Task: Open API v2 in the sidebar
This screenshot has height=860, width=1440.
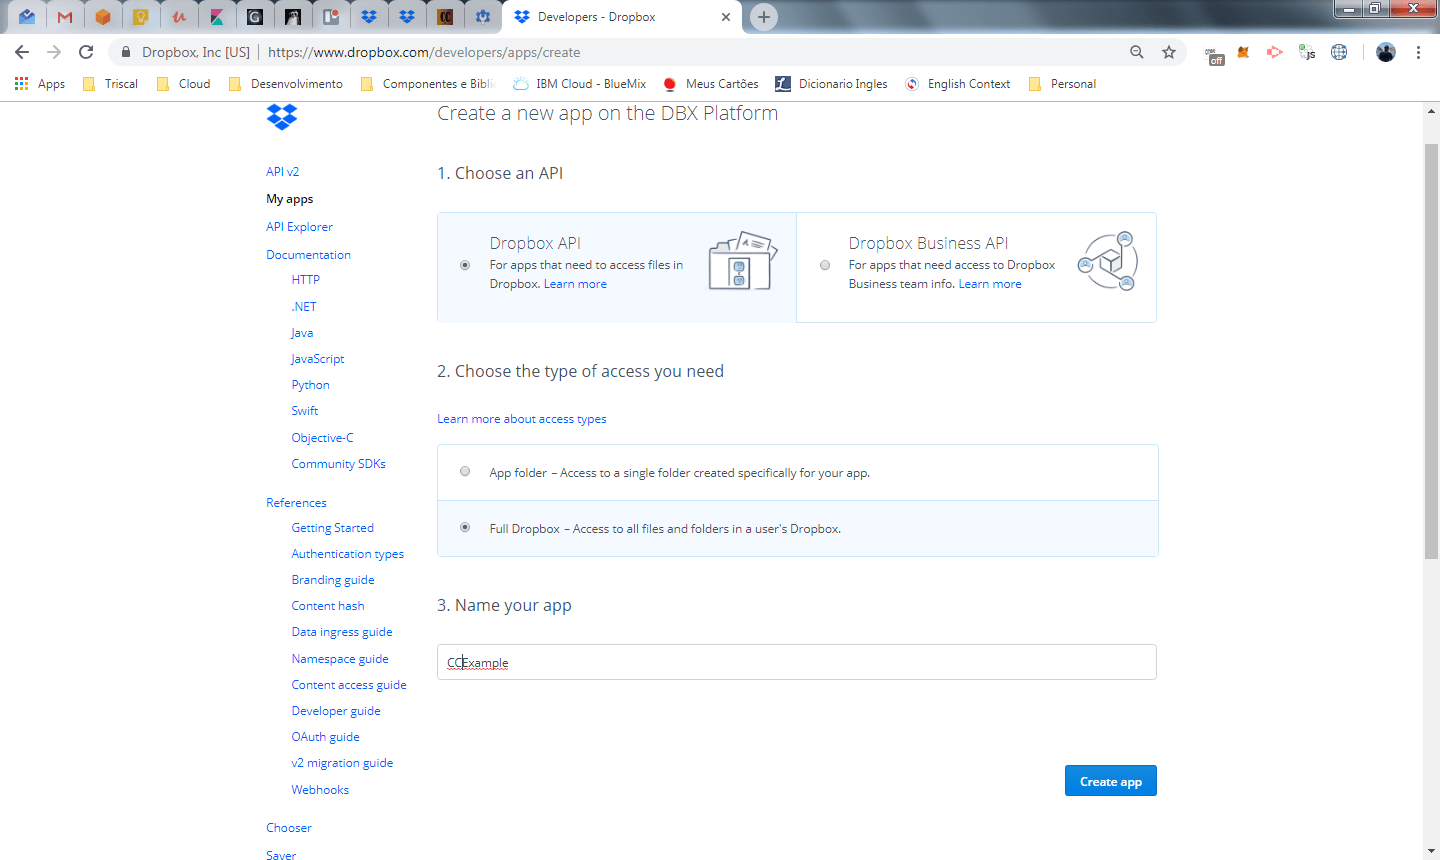Action: pyautogui.click(x=283, y=172)
